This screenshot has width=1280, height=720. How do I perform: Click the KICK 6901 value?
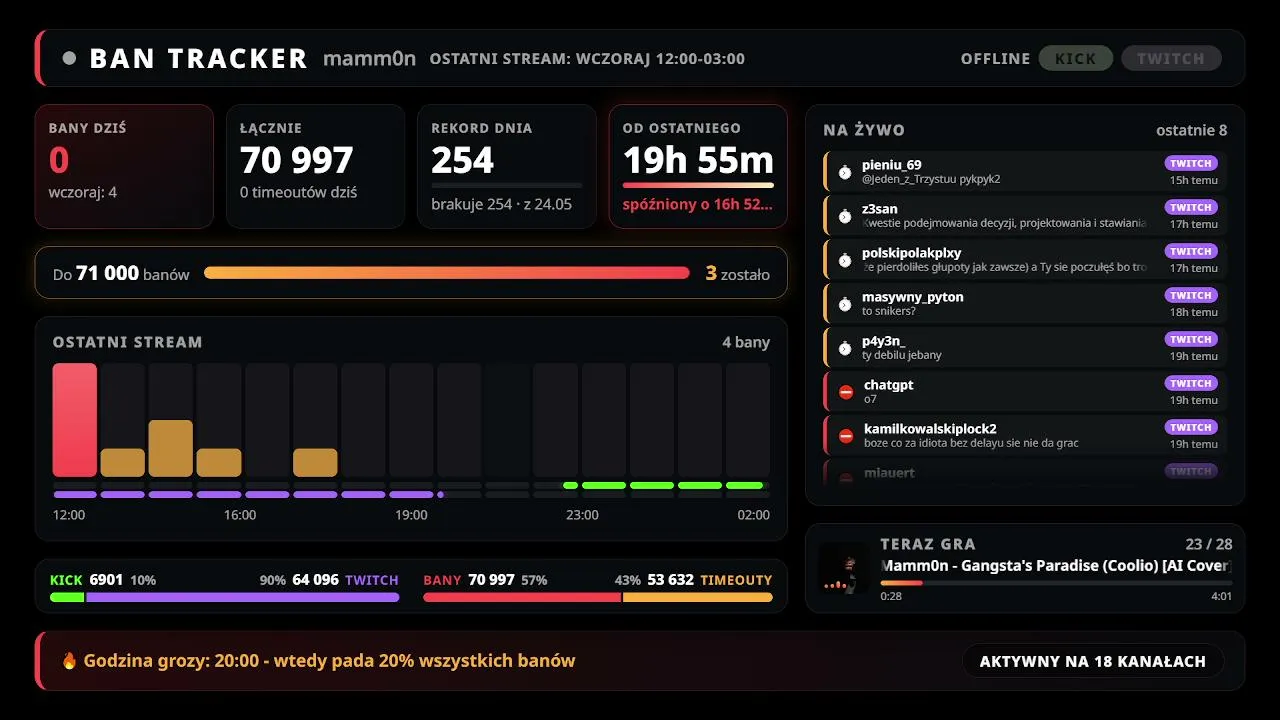86,580
